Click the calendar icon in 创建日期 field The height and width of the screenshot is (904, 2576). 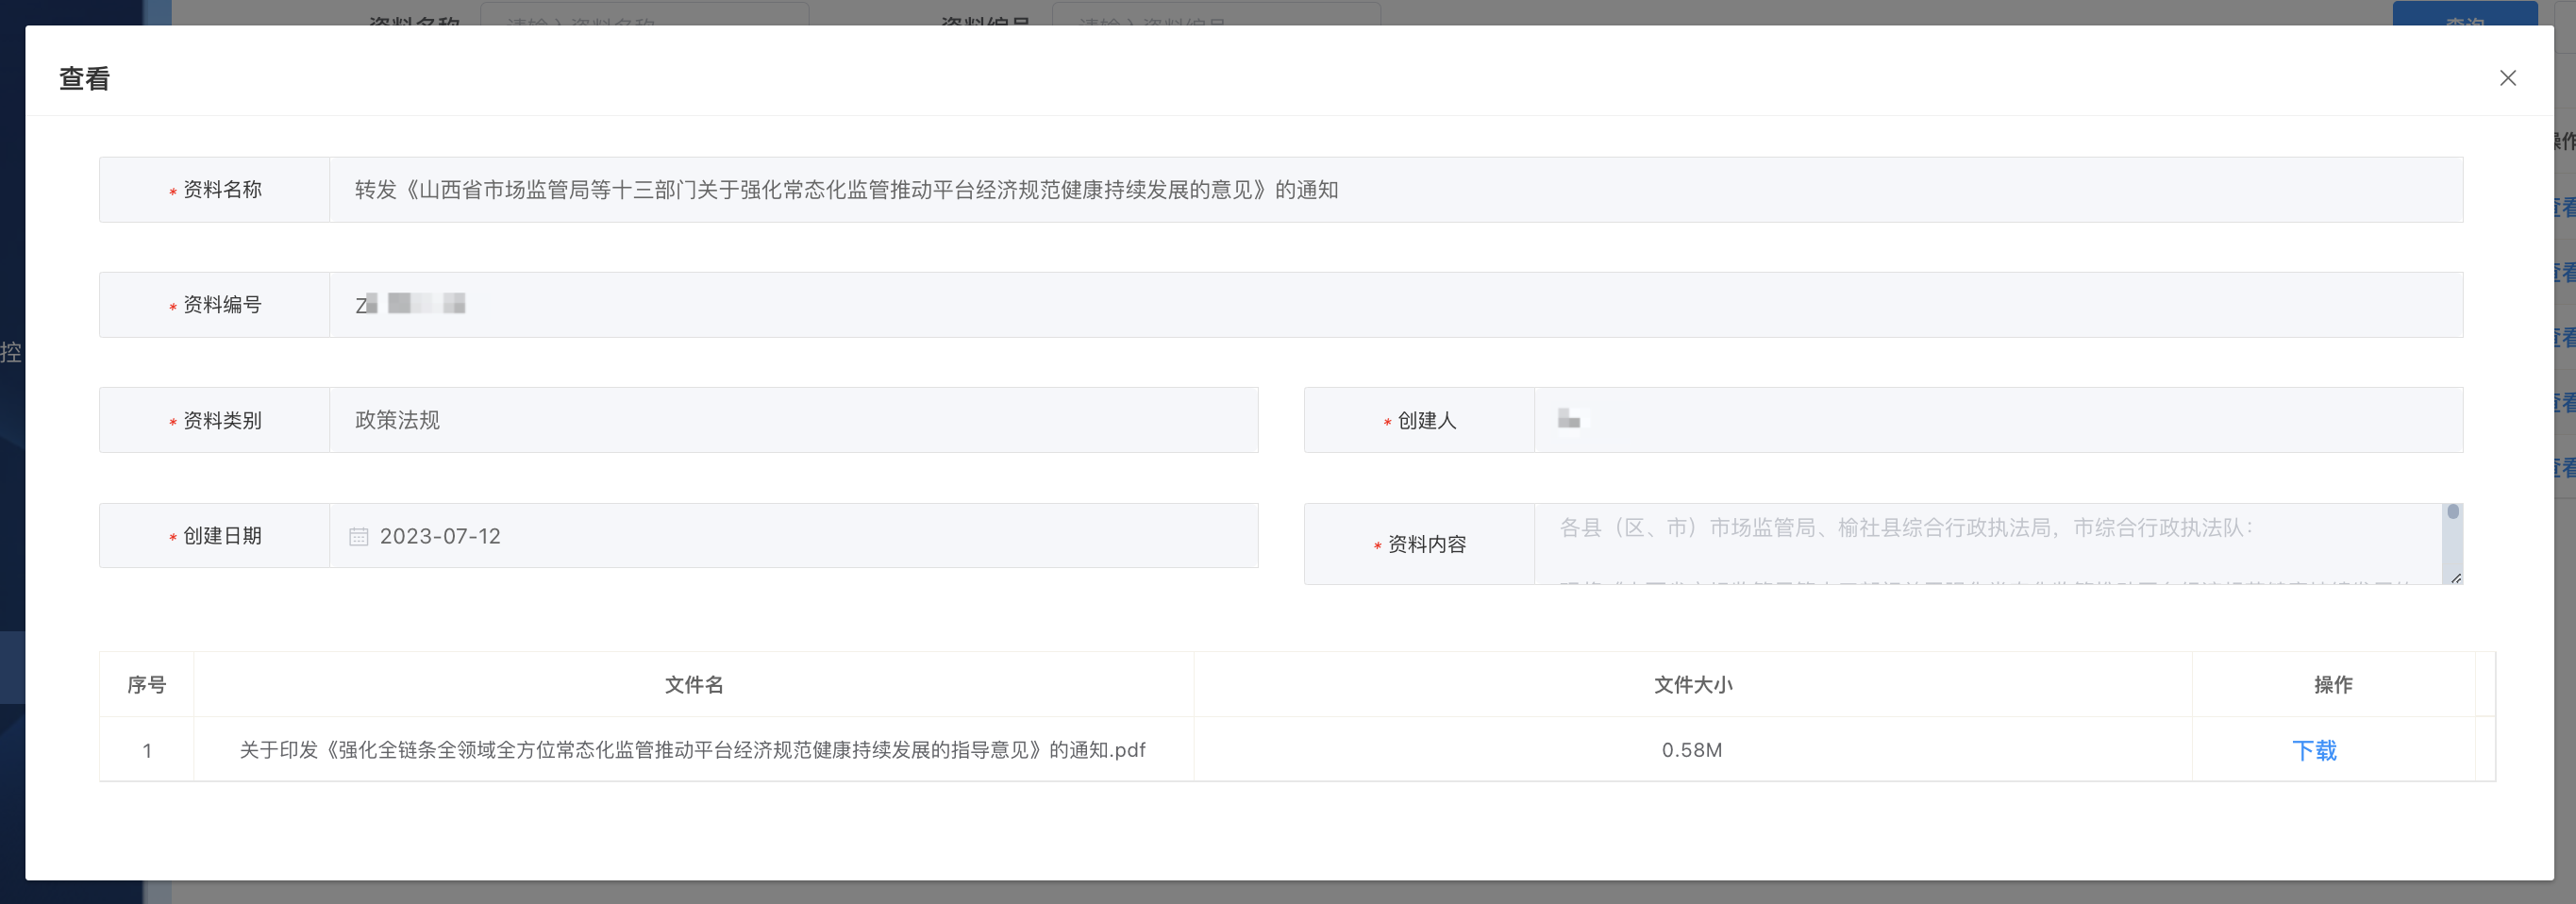click(x=358, y=537)
